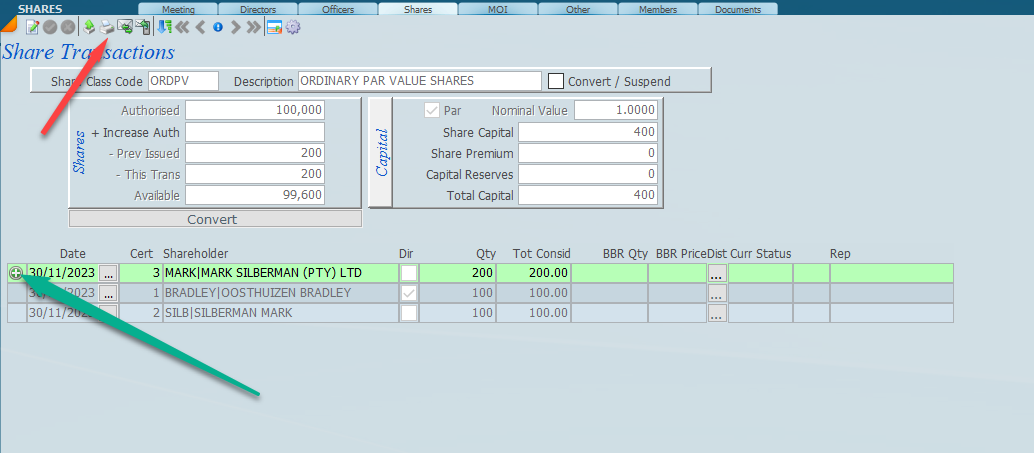The width and height of the screenshot is (1034, 453).
Task: Click the settings gear icon in toolbar
Action: pos(293,27)
